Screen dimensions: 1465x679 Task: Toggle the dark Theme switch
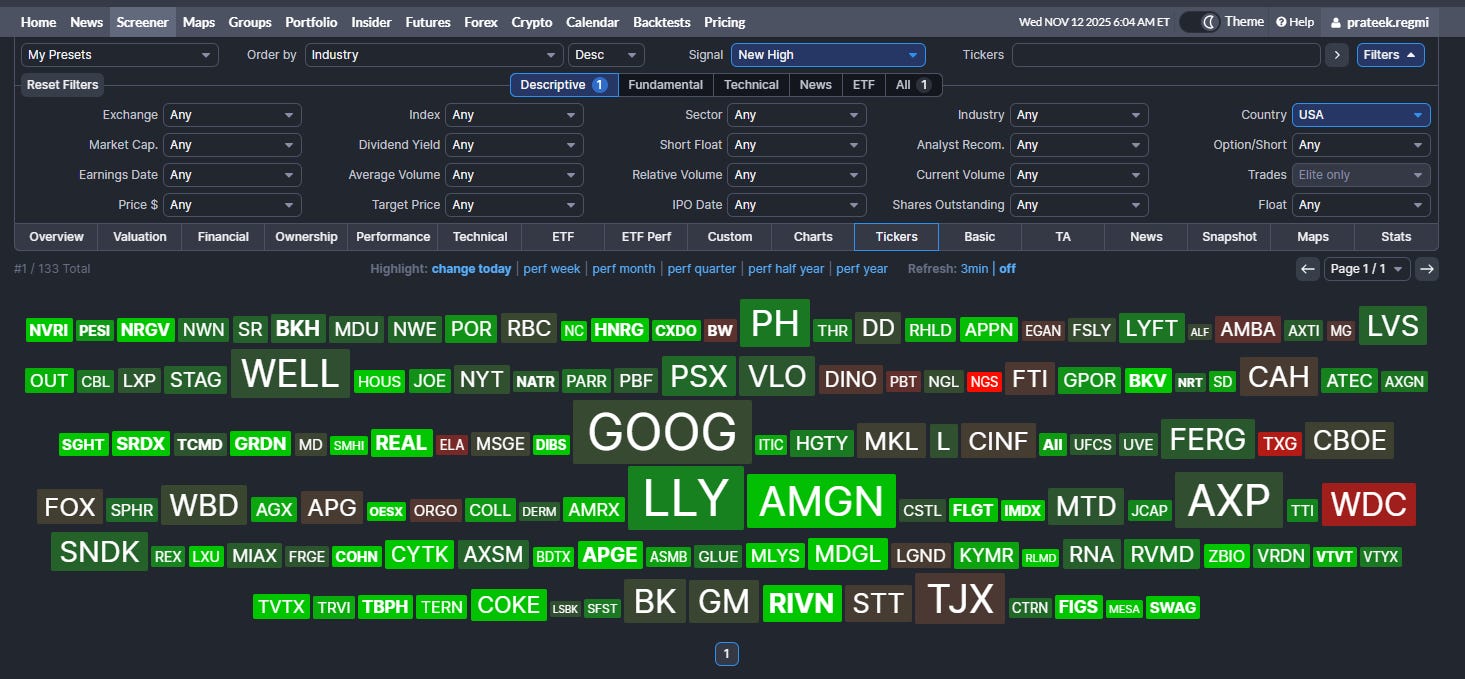(x=1199, y=22)
